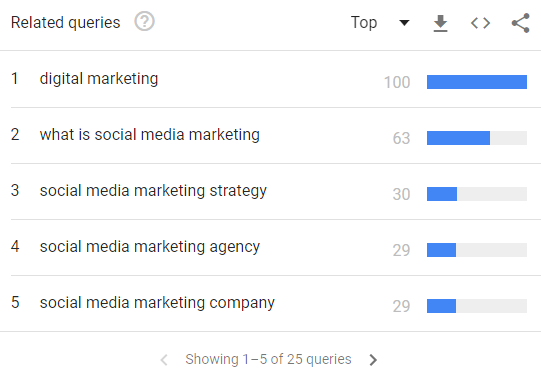This screenshot has width=541, height=379.
Task: Select social media marketing company query
Action: (157, 303)
